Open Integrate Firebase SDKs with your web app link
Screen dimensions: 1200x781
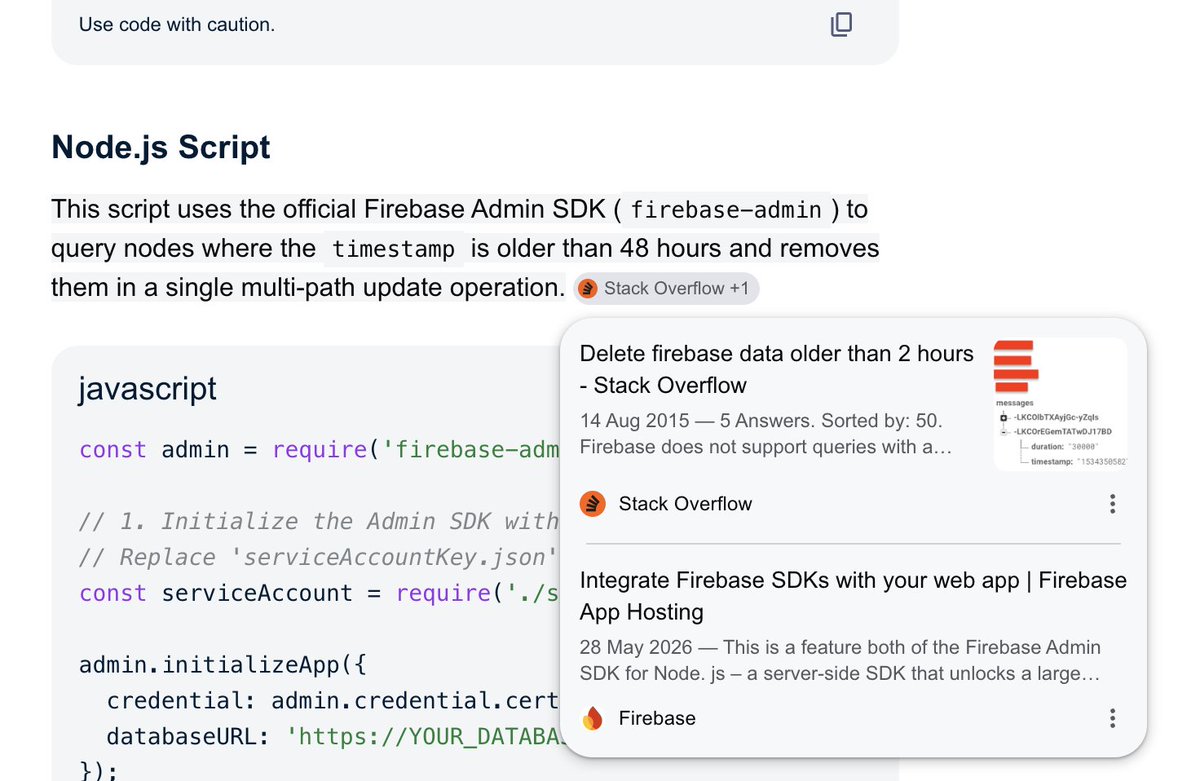coord(853,596)
